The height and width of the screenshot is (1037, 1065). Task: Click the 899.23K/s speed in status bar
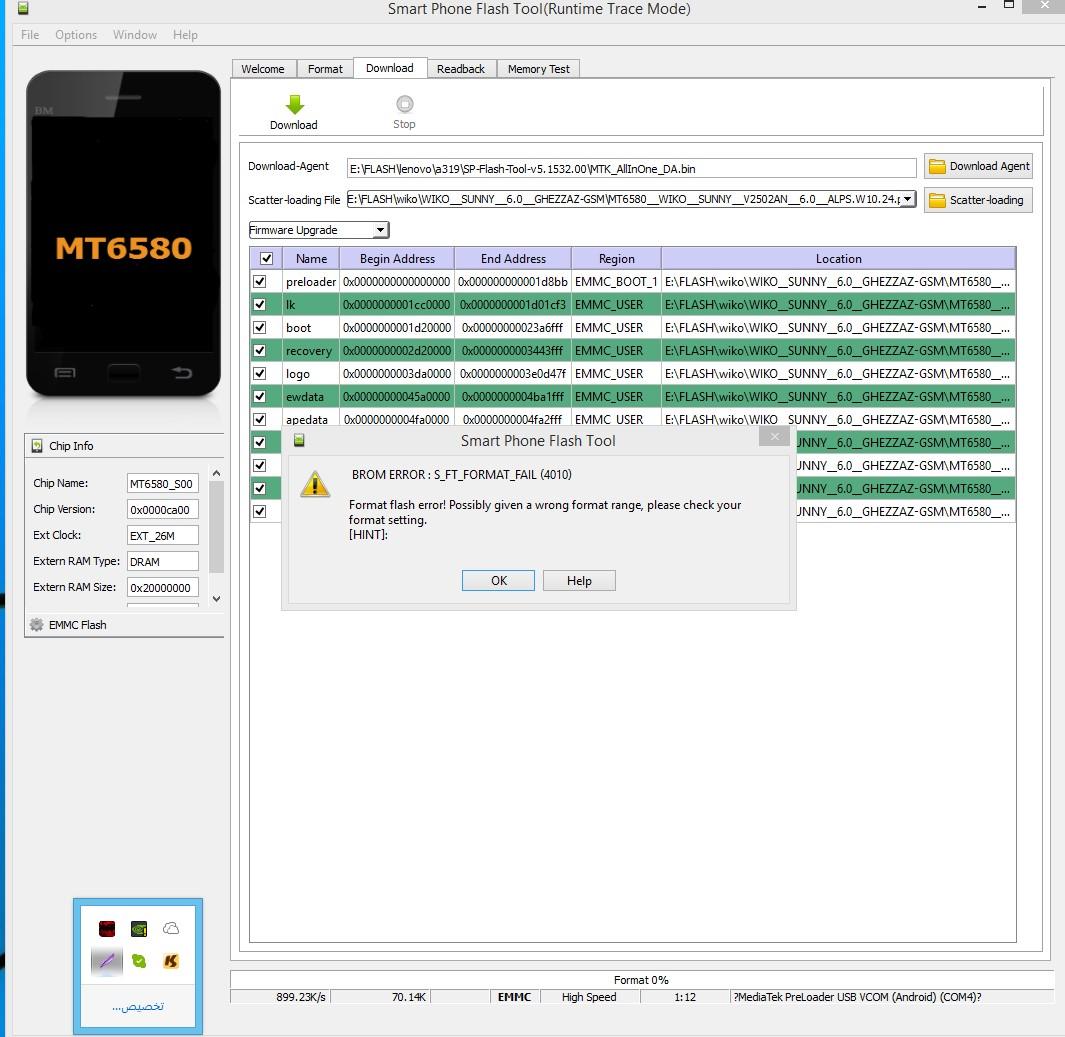[x=301, y=997]
